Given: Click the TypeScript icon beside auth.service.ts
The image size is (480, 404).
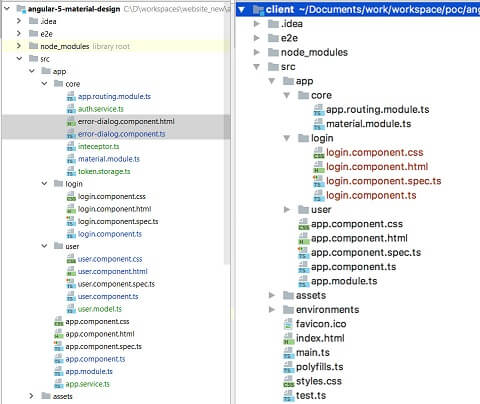Looking at the screenshot, I should [71, 109].
